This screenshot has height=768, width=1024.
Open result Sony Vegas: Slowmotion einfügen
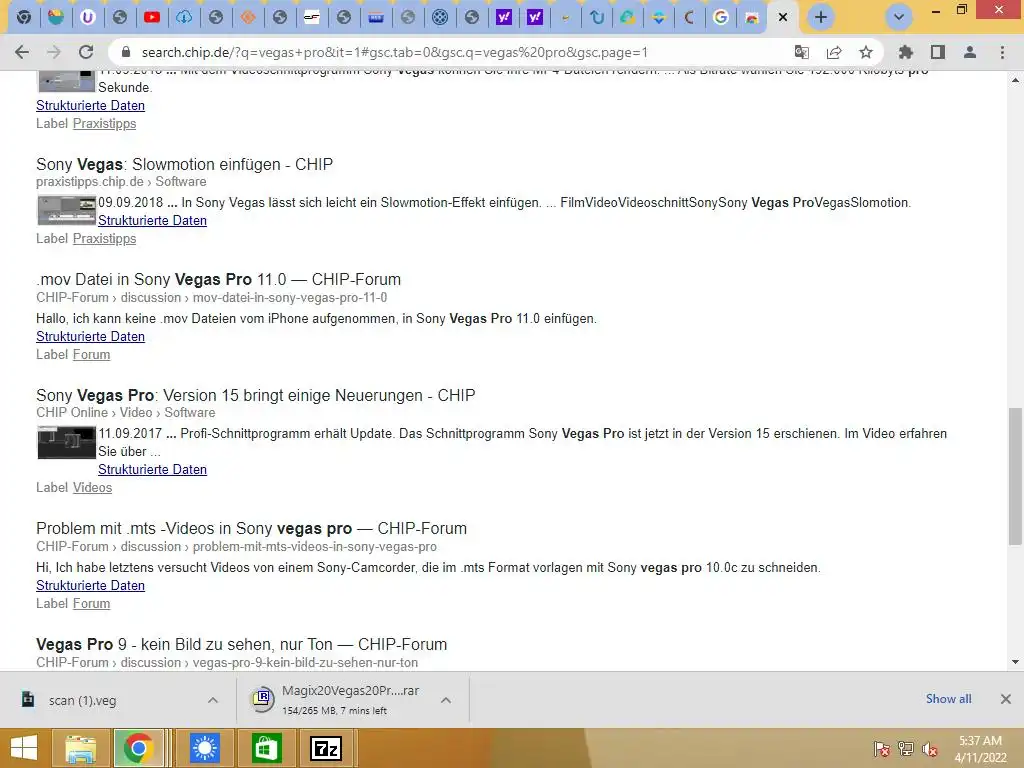tap(184, 164)
